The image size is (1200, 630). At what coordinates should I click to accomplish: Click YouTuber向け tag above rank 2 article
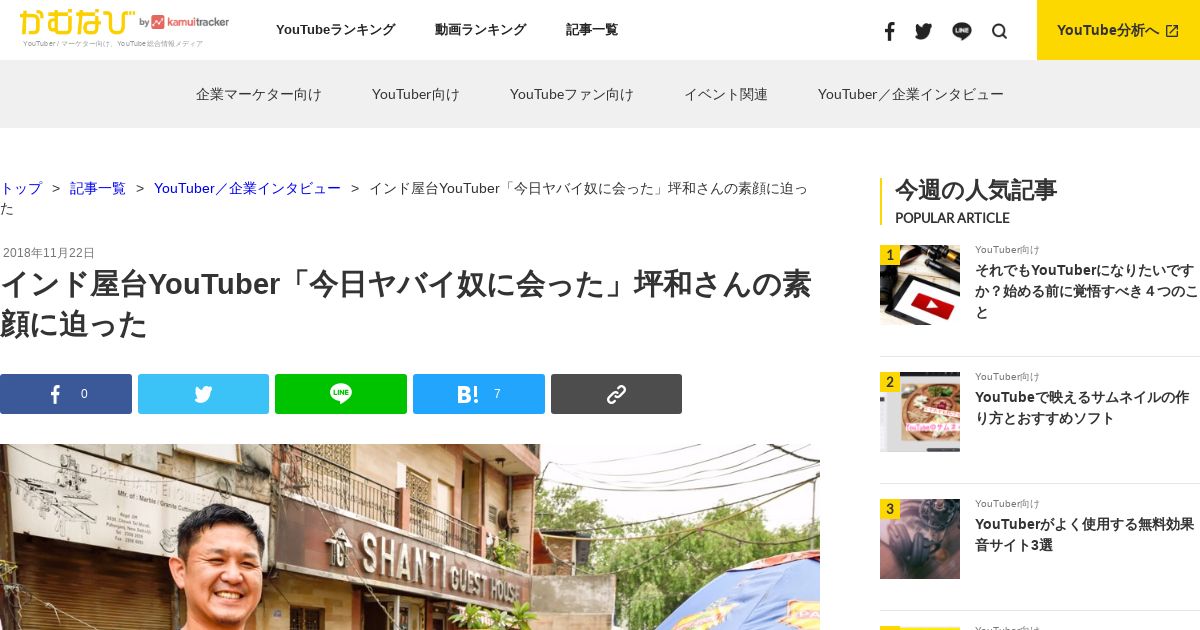(1007, 377)
